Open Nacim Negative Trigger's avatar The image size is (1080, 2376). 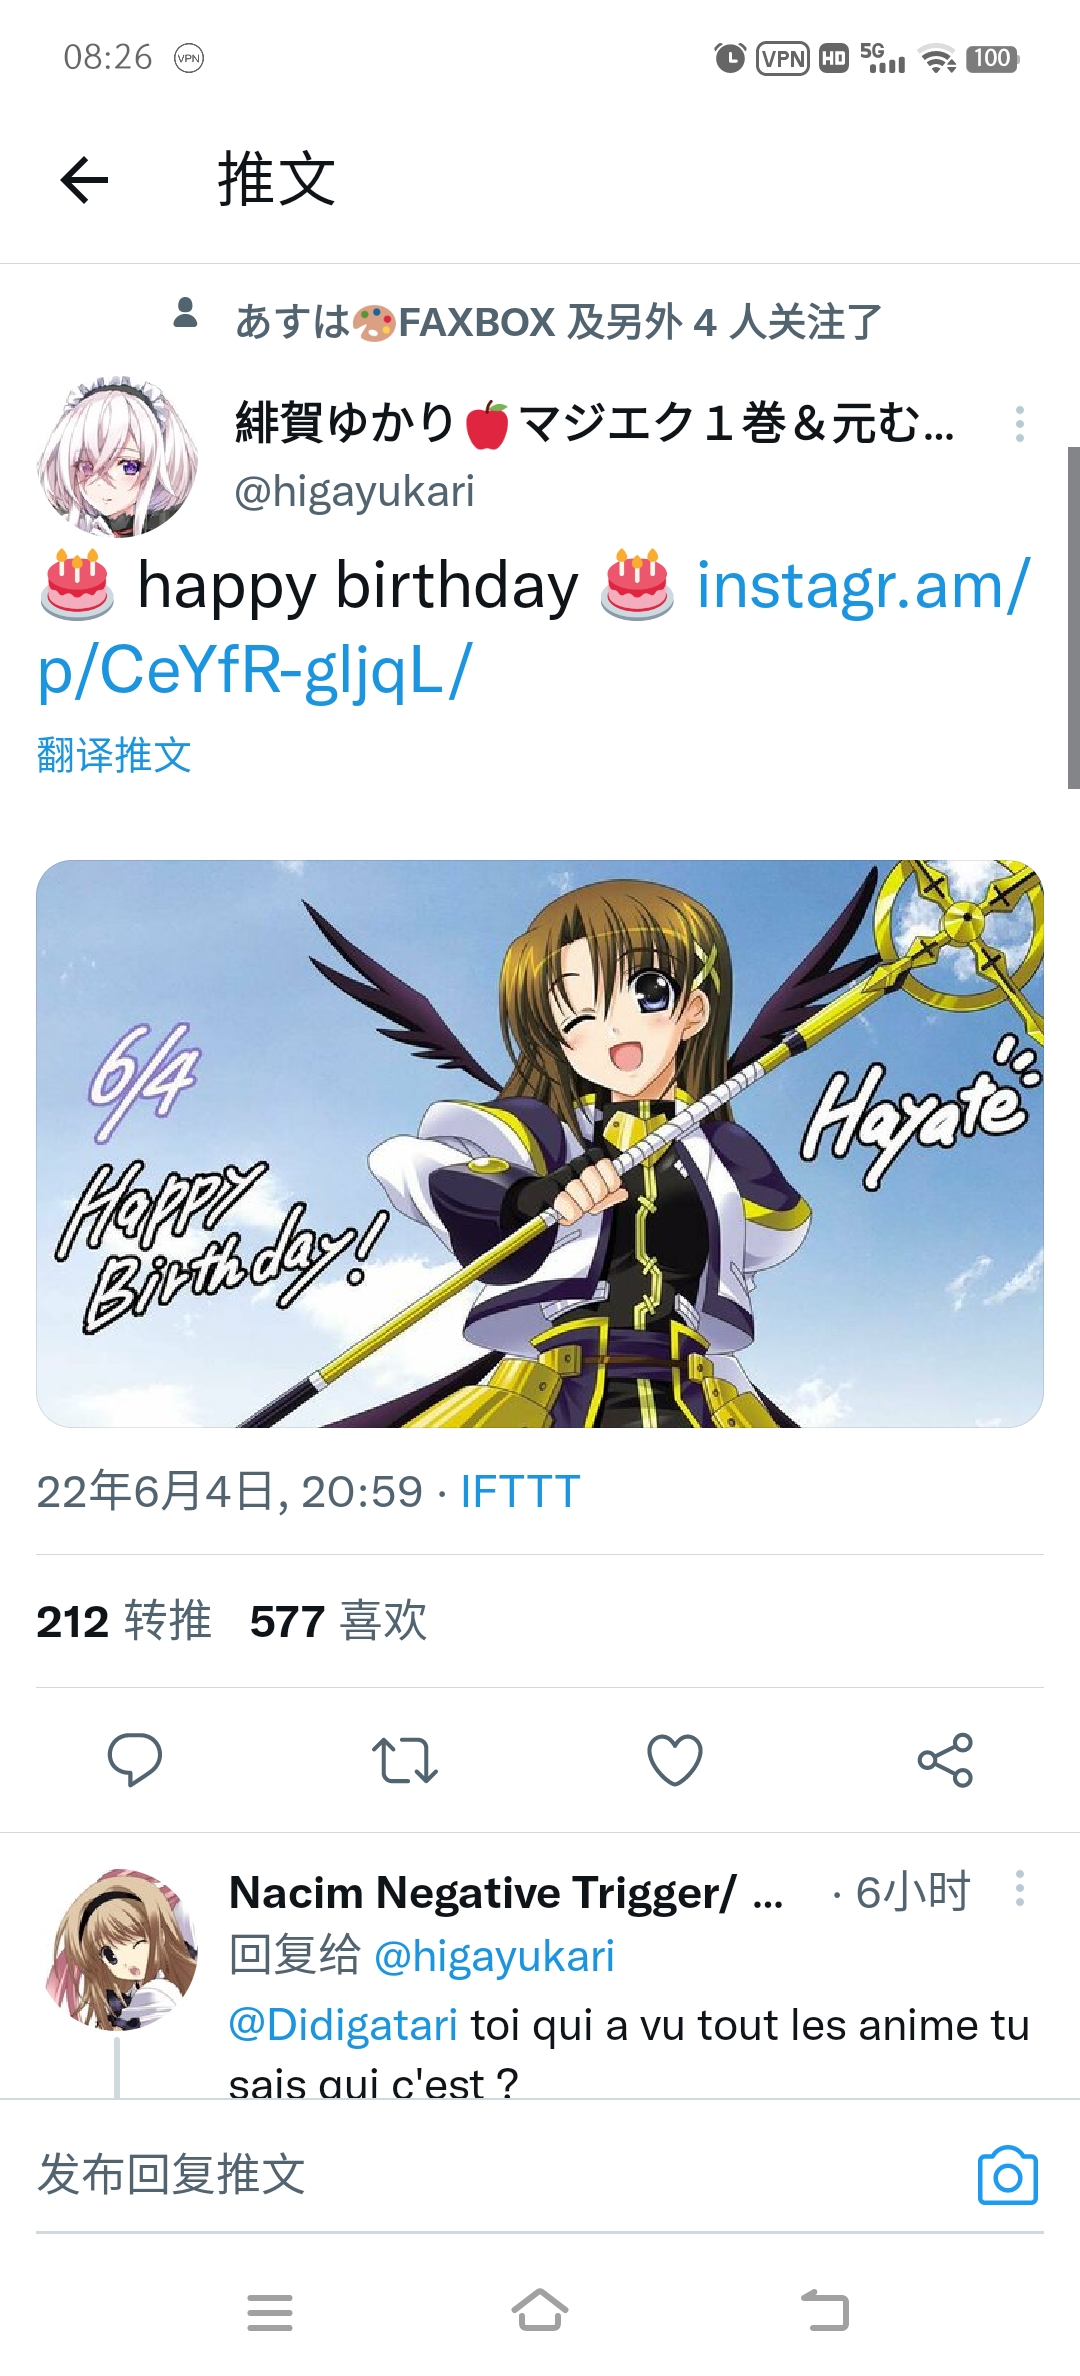point(122,1949)
